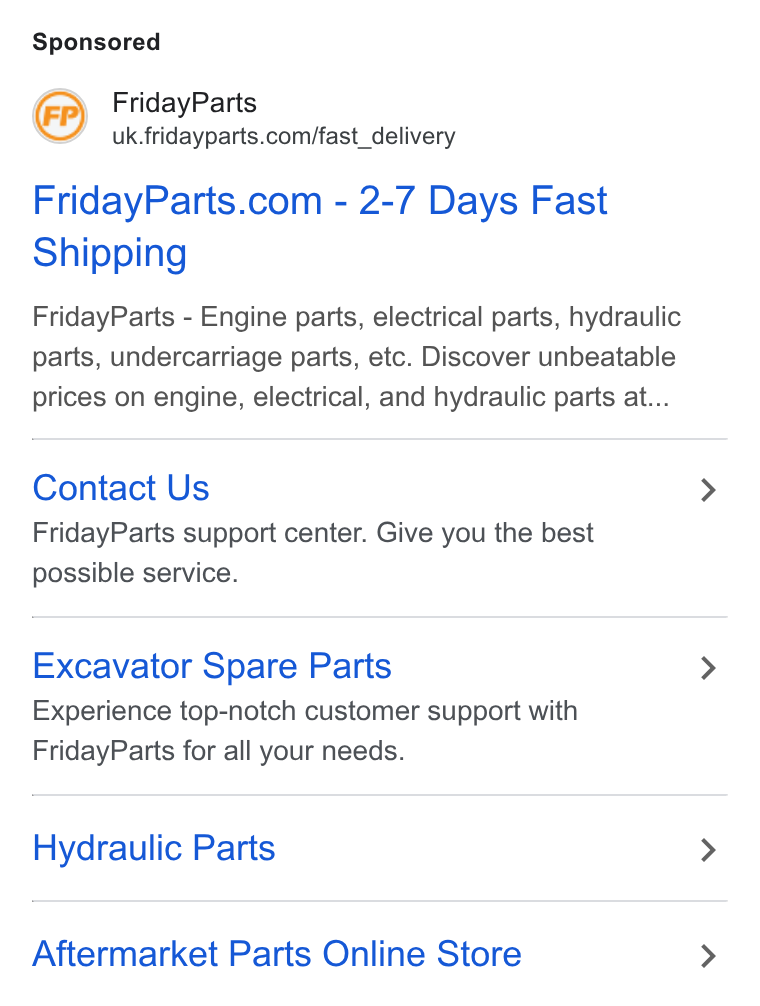Click 'FridayParts for all your needs.' line
The height and width of the screenshot is (1006, 760).
point(219,751)
